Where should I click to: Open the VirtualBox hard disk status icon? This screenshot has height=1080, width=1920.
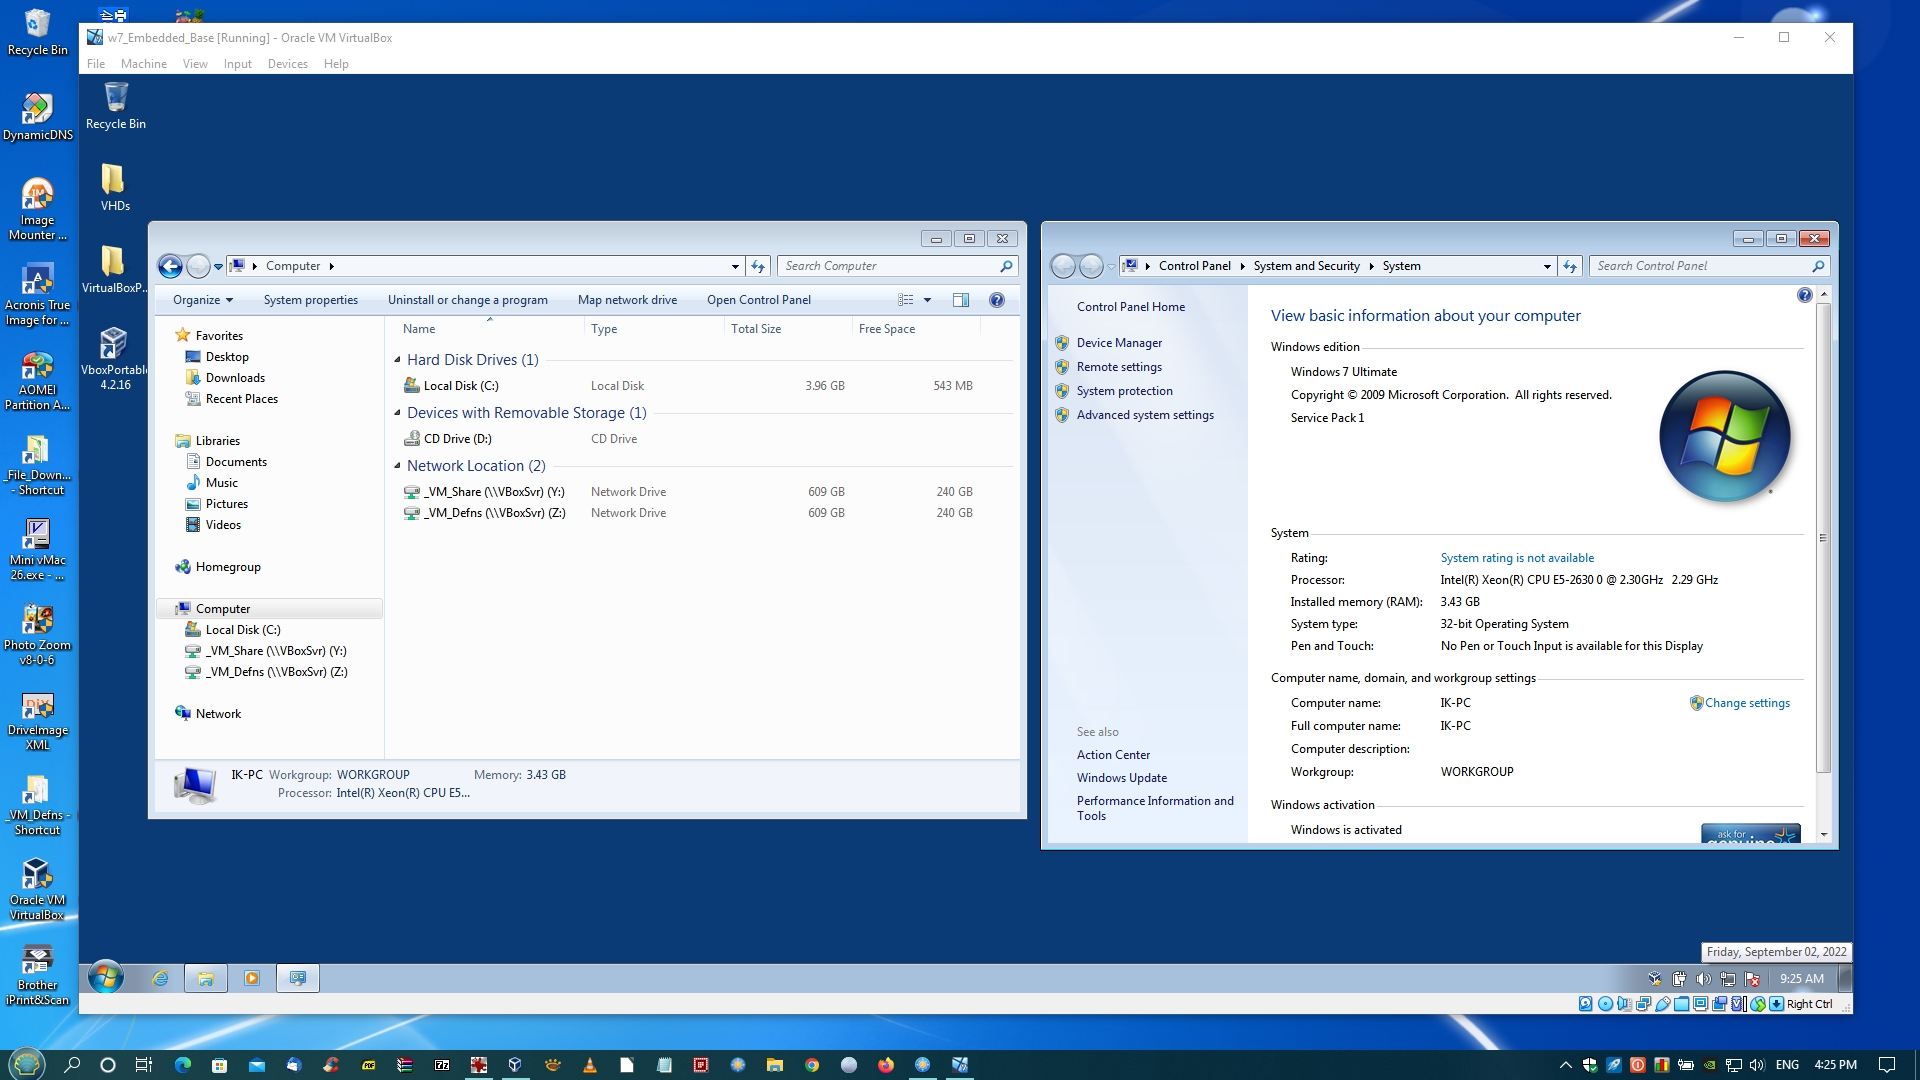click(x=1586, y=1004)
